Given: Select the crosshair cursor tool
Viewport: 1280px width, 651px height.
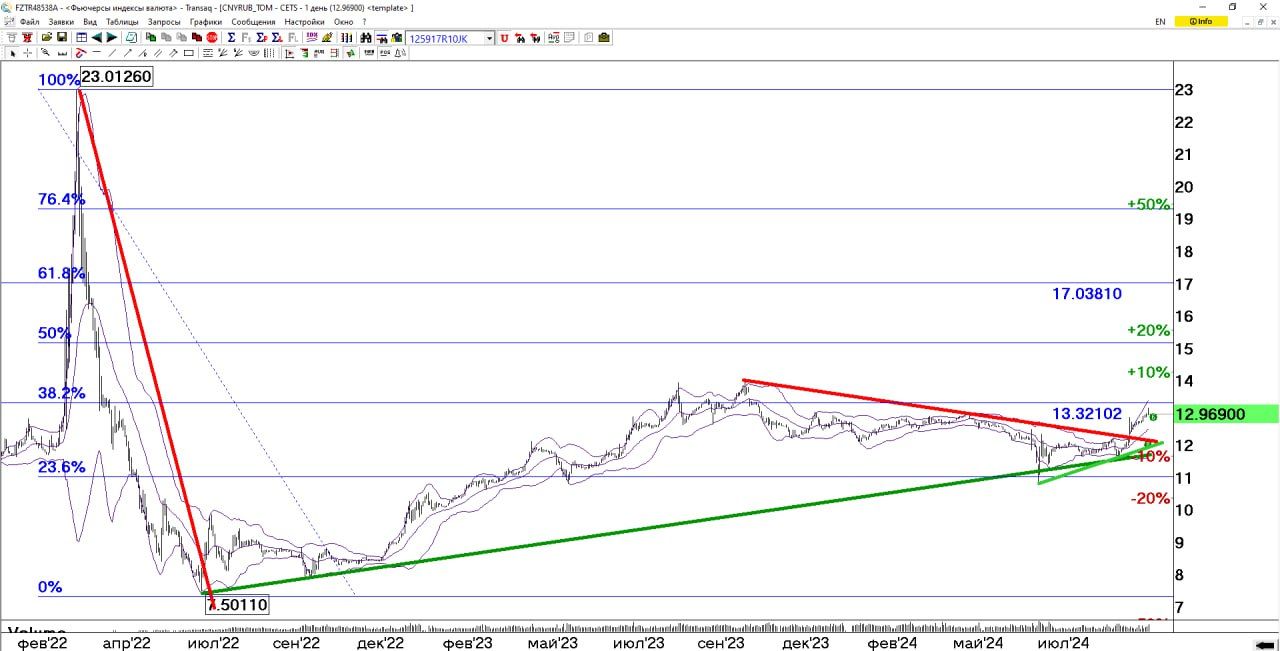Looking at the screenshot, I should (28, 53).
